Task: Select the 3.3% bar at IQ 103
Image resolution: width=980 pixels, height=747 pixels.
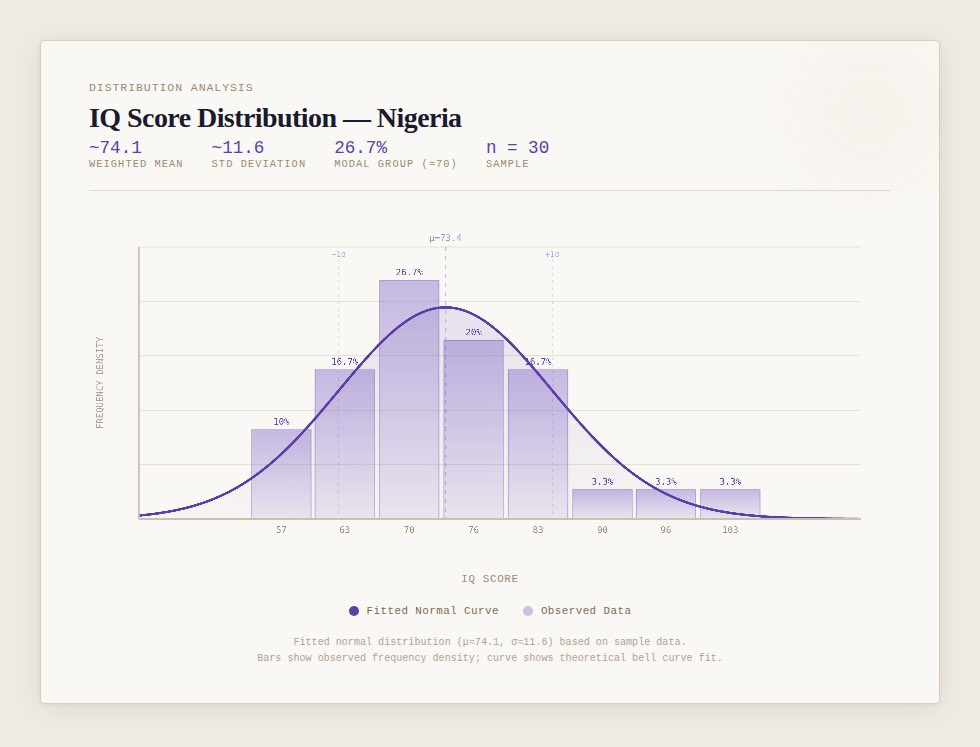Action: click(730, 504)
